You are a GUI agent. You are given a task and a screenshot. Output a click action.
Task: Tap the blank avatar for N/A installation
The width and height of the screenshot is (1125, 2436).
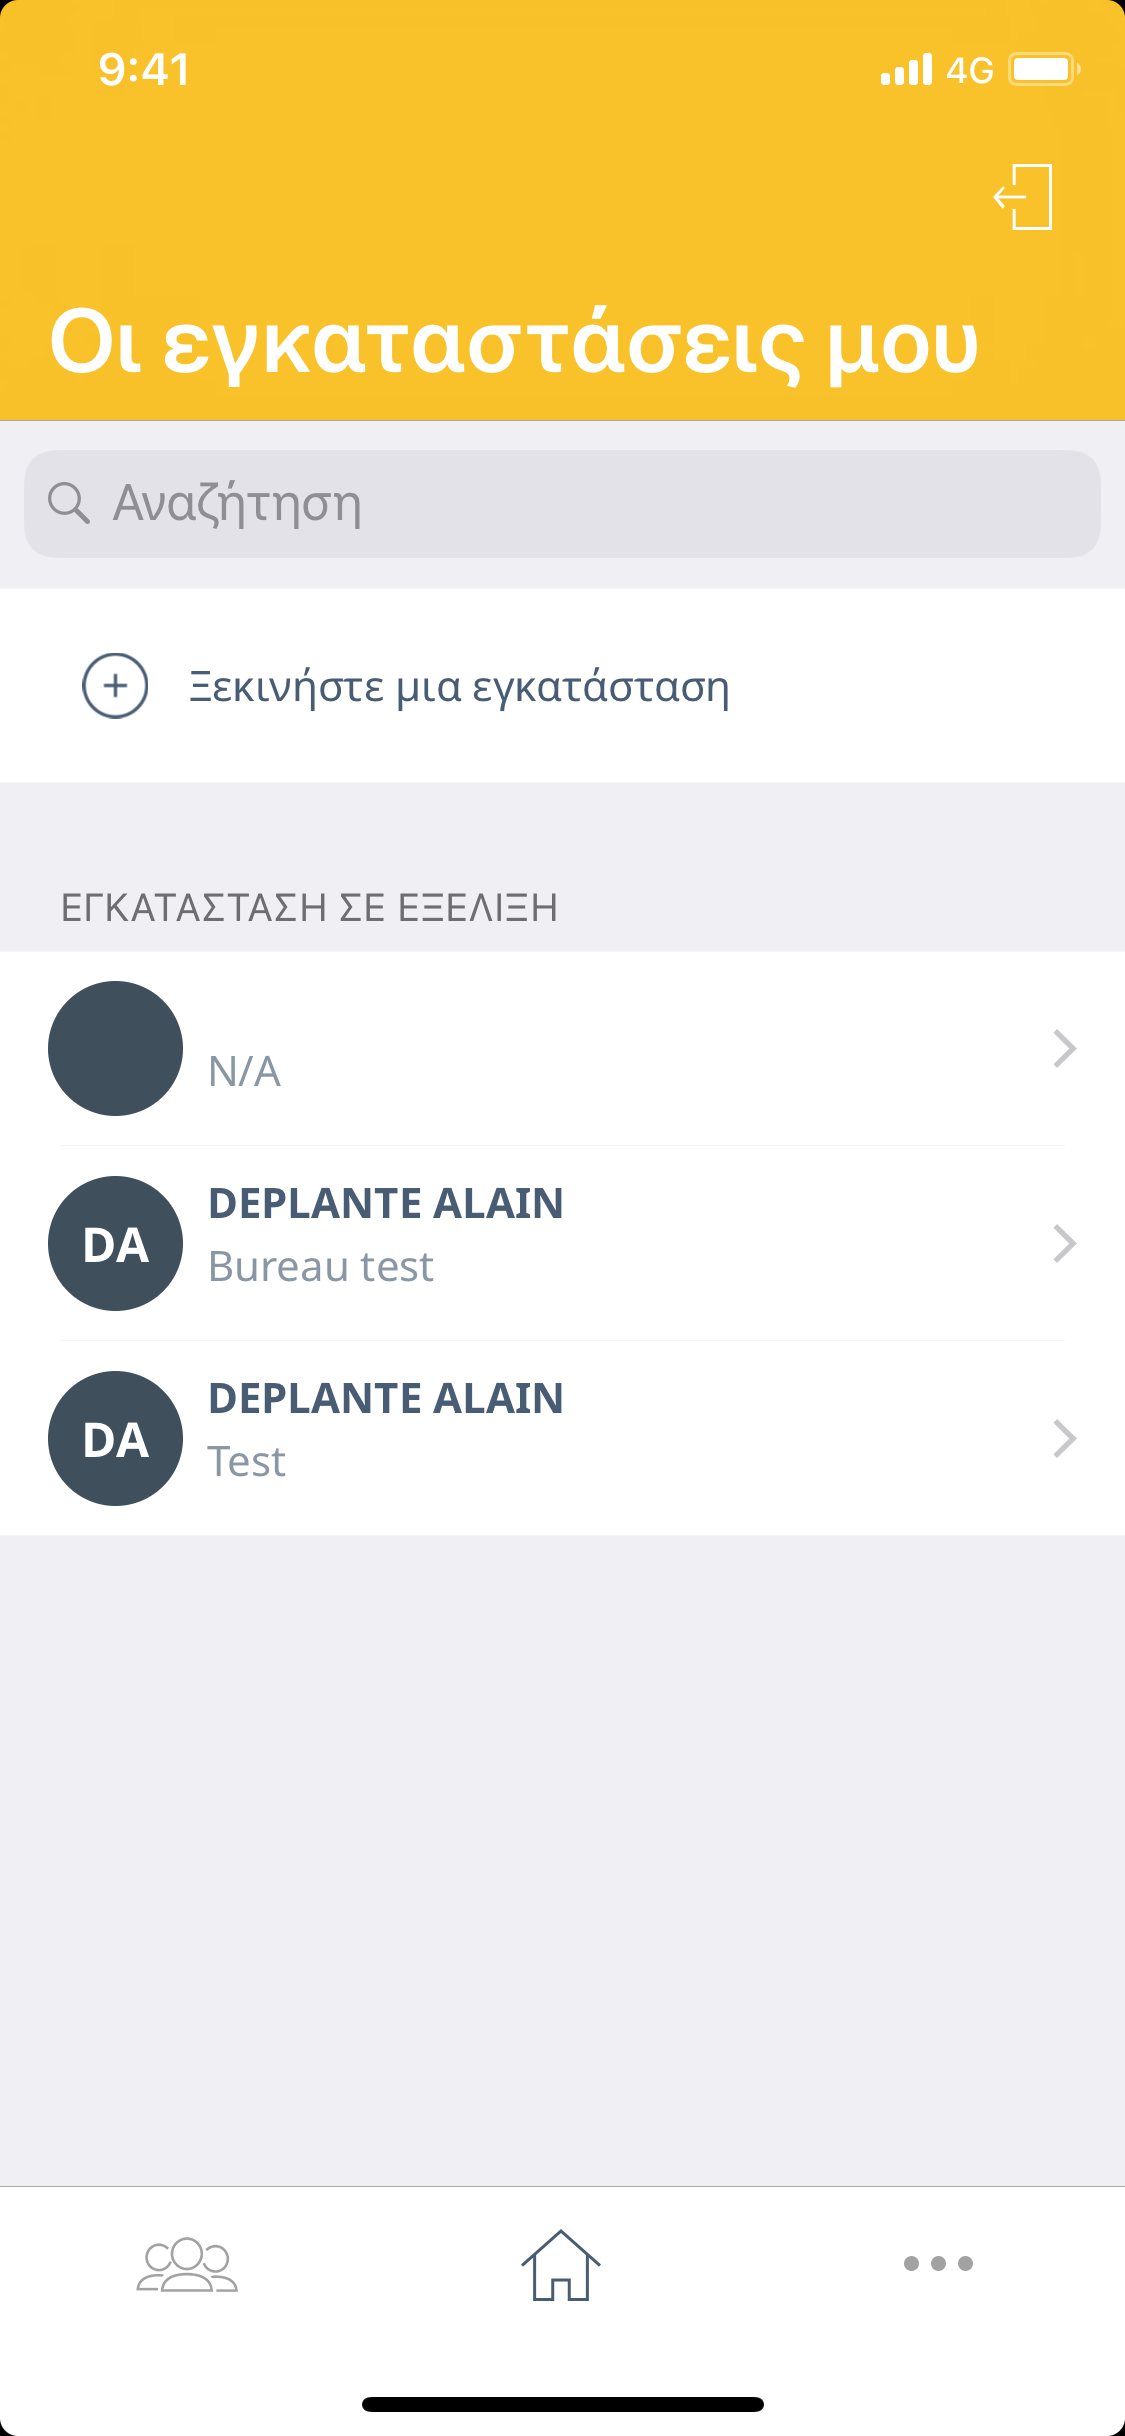click(x=116, y=1048)
